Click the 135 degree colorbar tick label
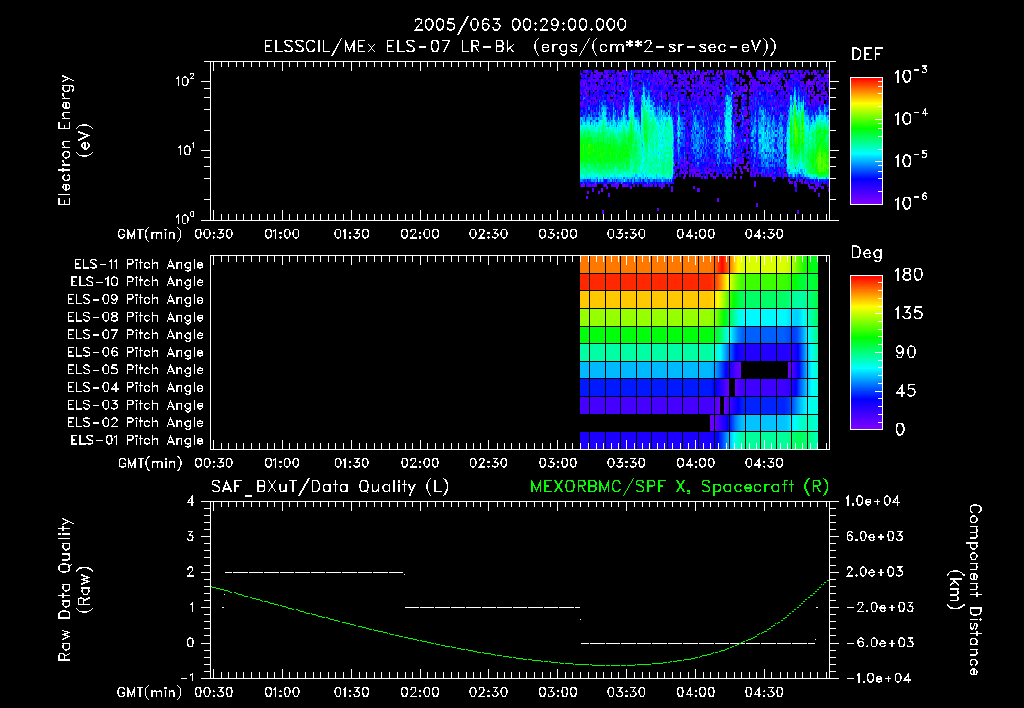 pos(908,314)
